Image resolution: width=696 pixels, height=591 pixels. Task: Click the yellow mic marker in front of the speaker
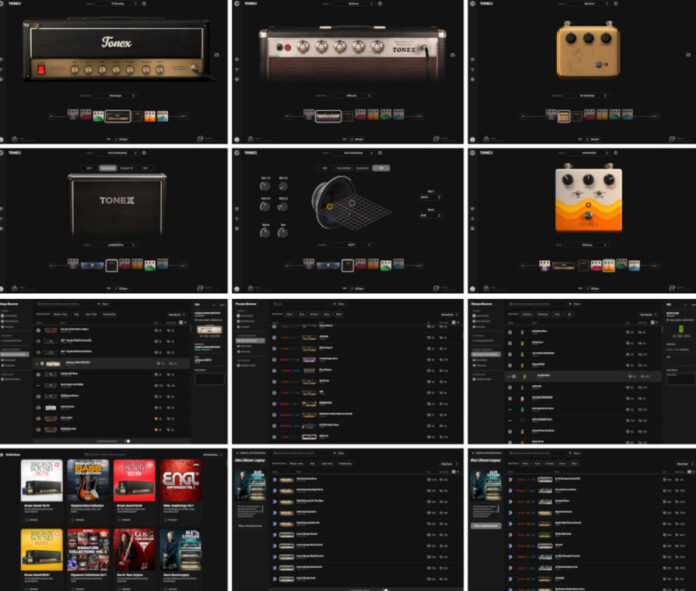point(330,206)
